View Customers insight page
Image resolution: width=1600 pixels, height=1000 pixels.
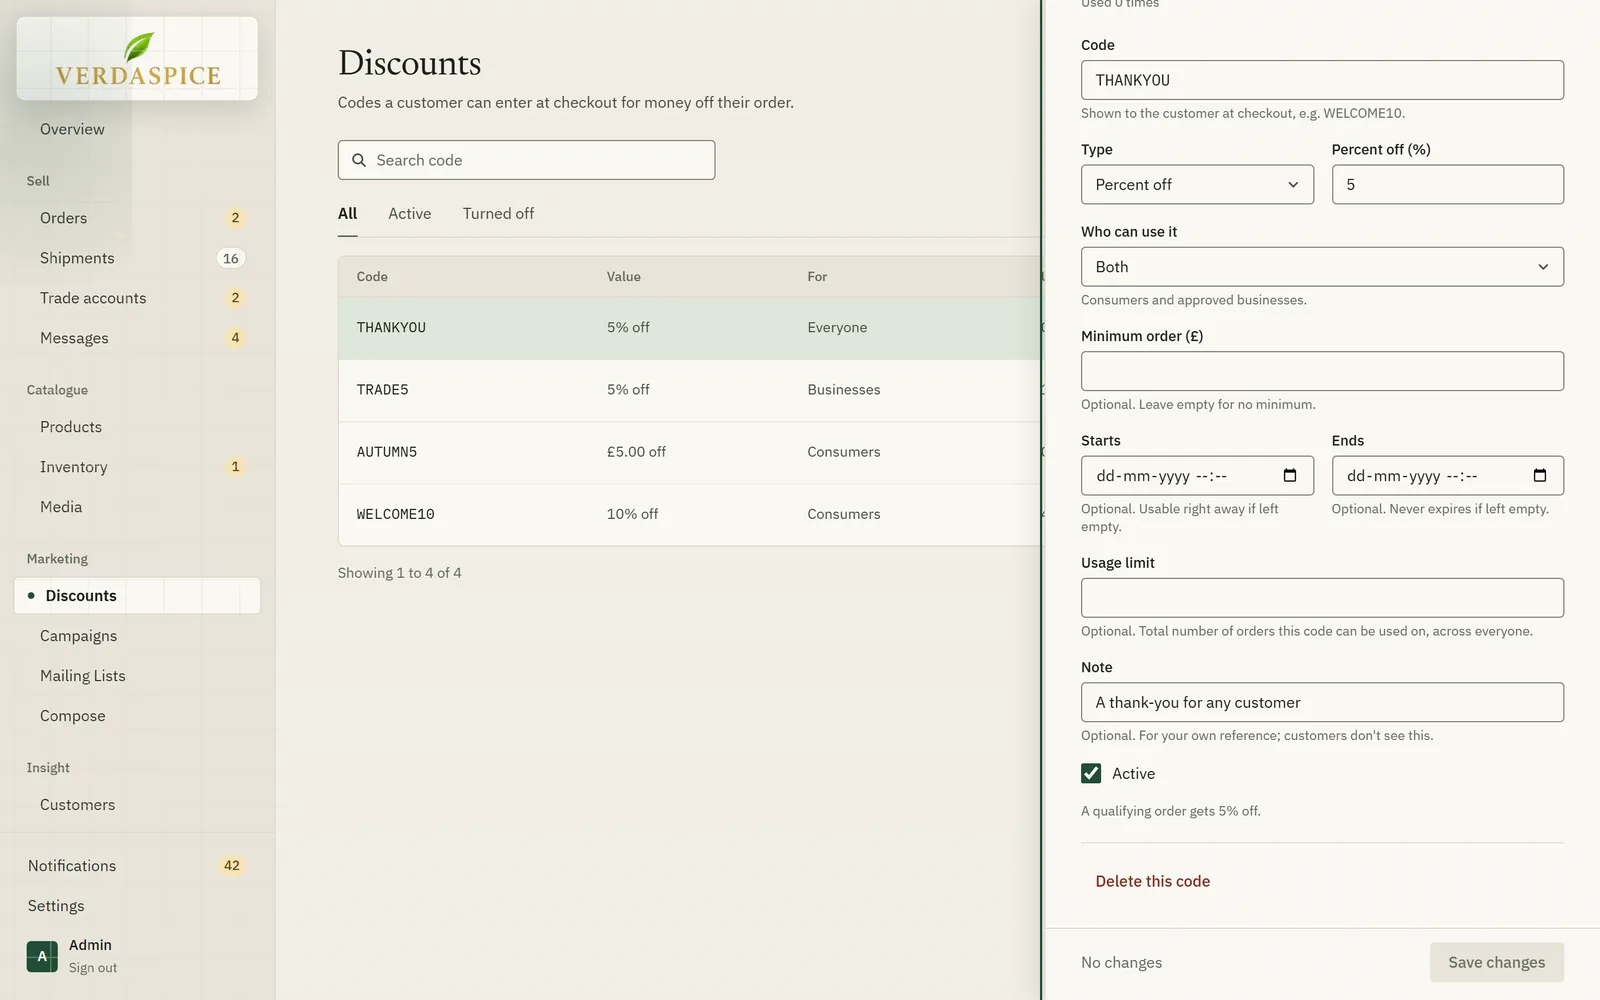click(x=137, y=805)
